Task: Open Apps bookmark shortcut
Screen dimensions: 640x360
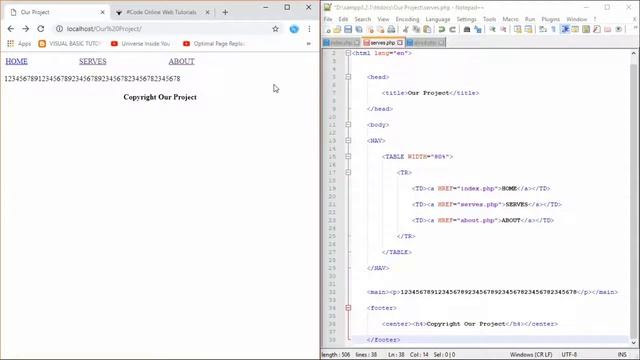Action: (x=19, y=44)
